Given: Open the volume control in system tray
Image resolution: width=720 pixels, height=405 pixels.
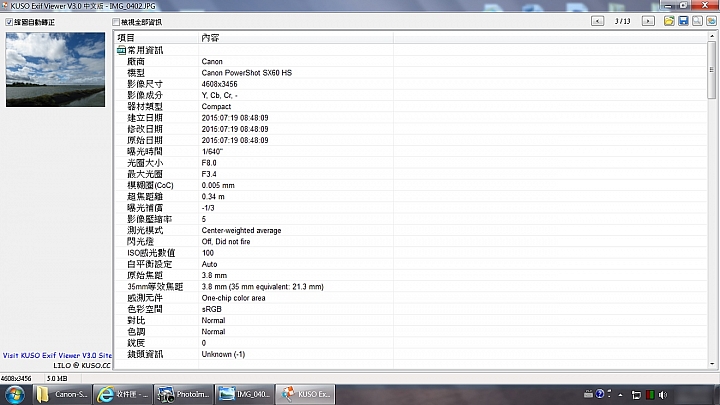Looking at the screenshot, I should 663,394.
